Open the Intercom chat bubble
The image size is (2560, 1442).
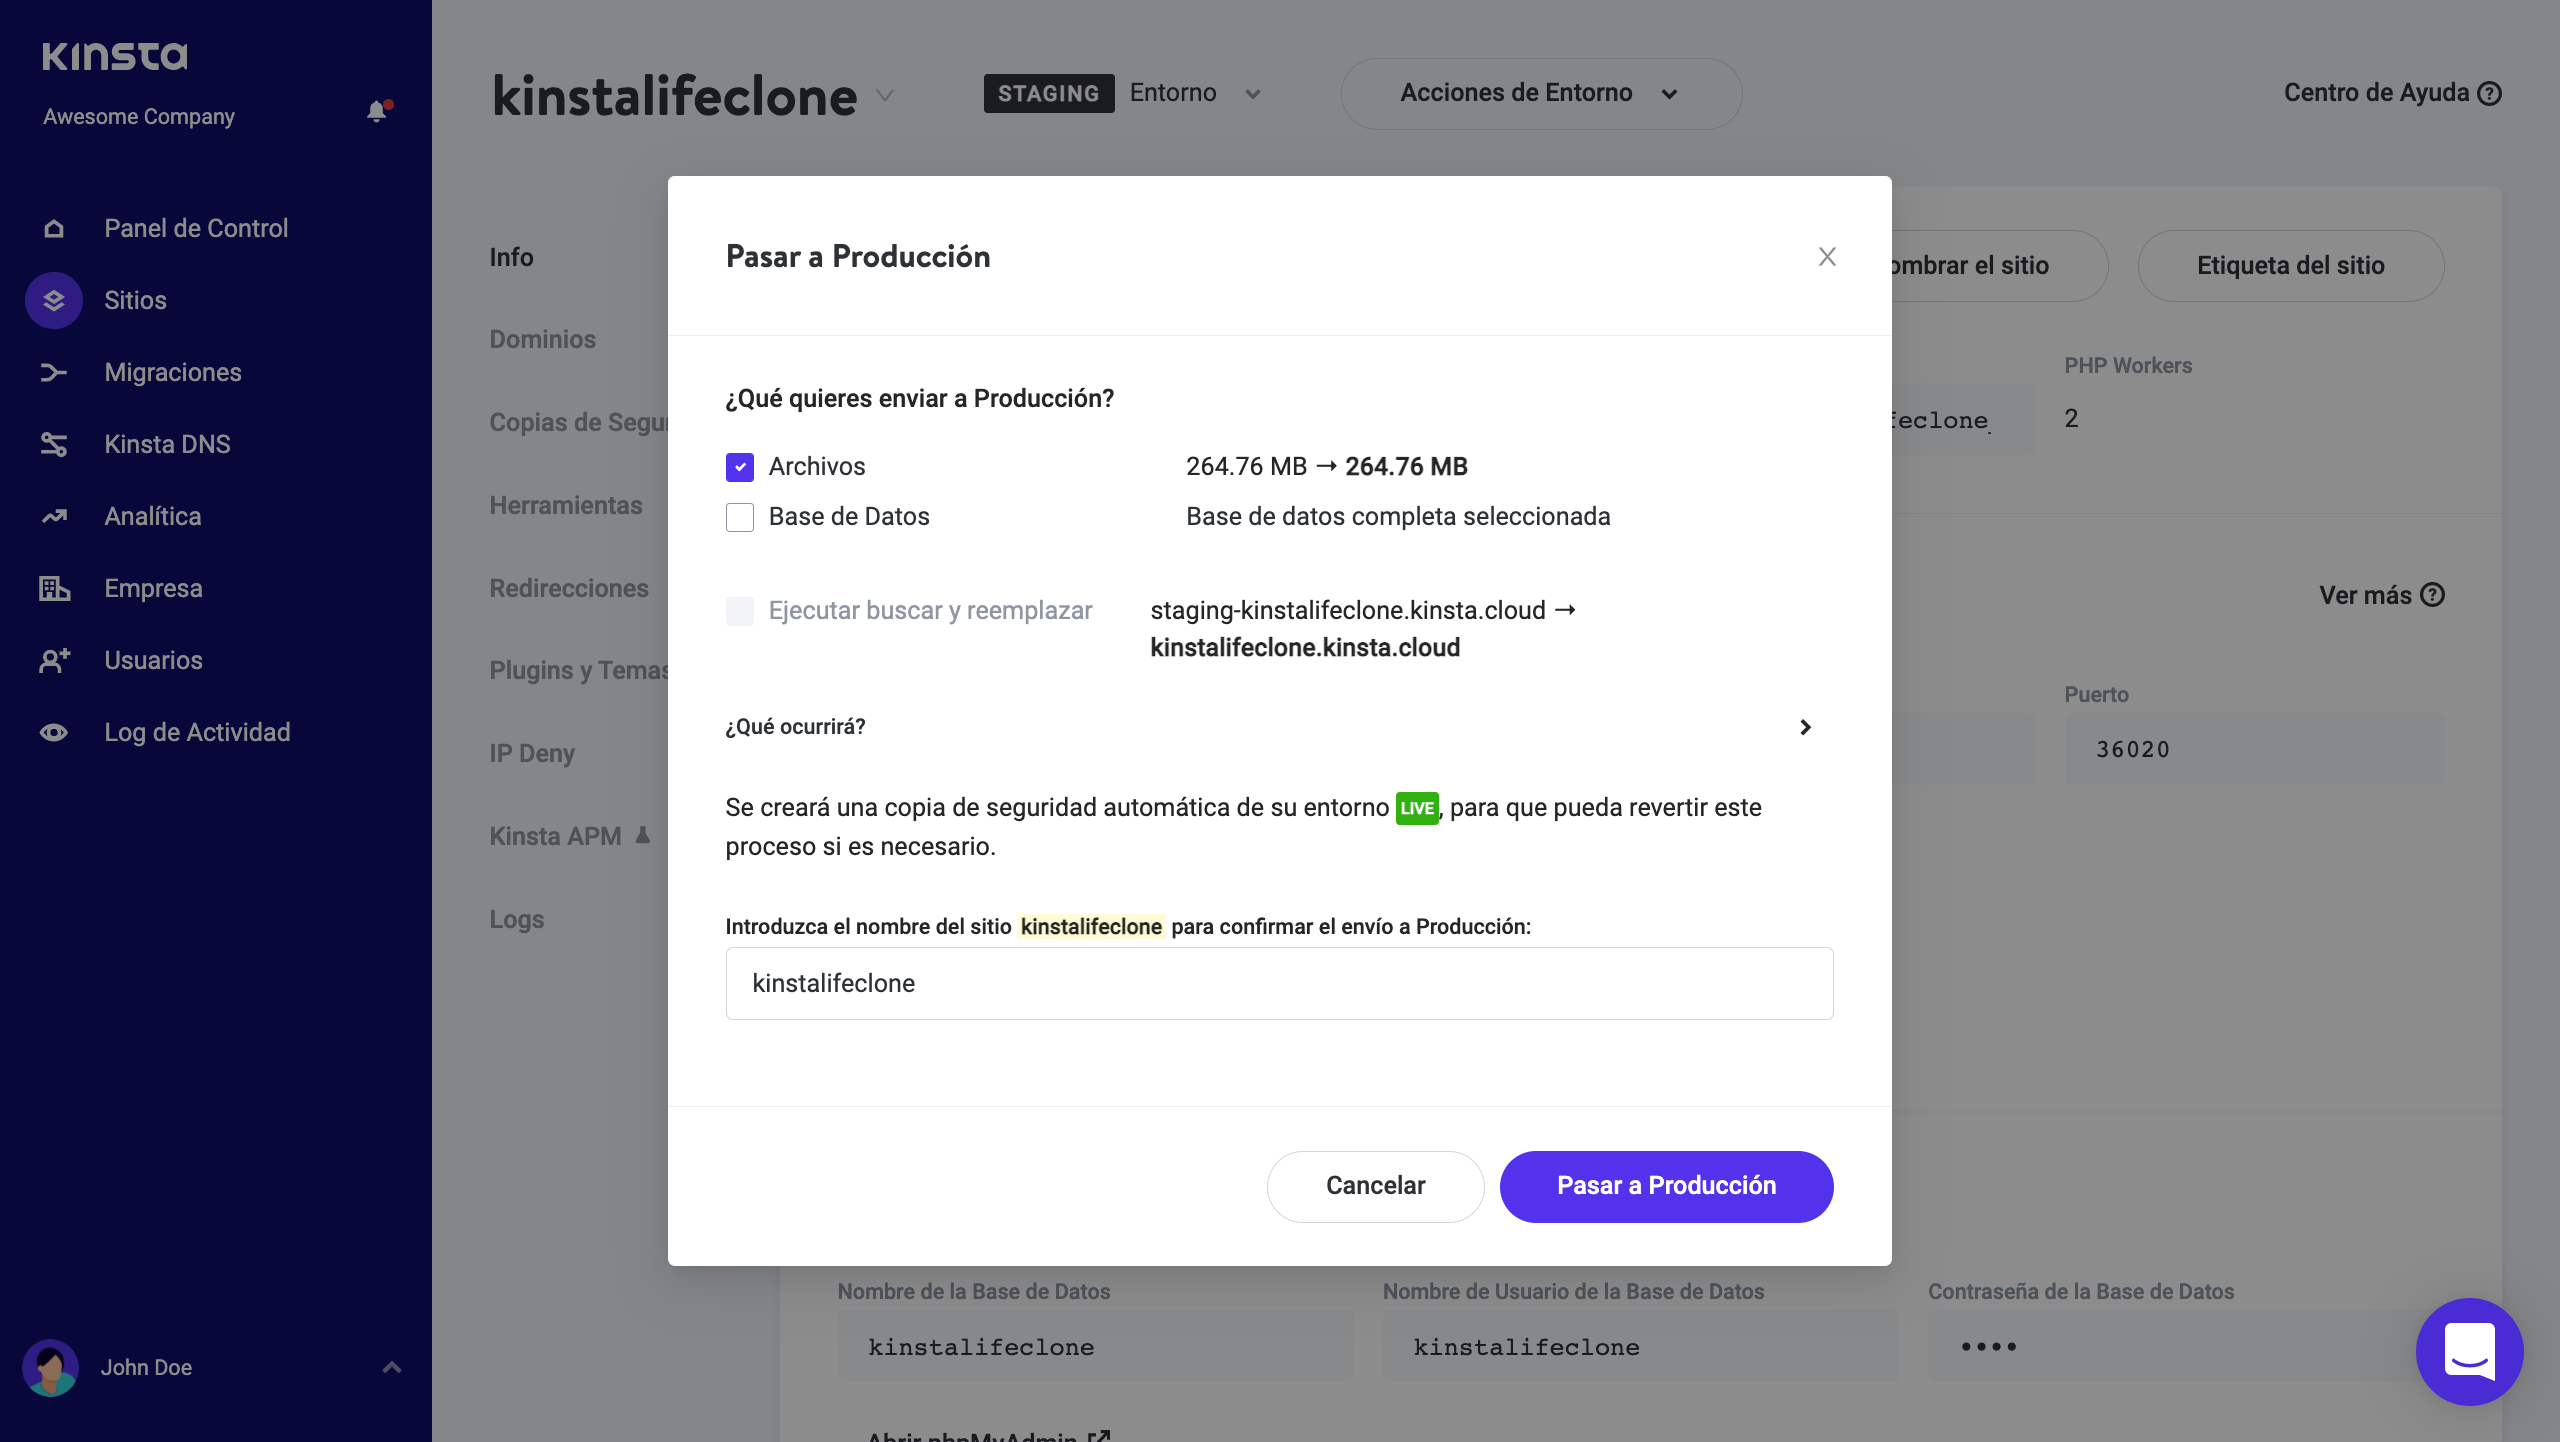(x=2468, y=1352)
